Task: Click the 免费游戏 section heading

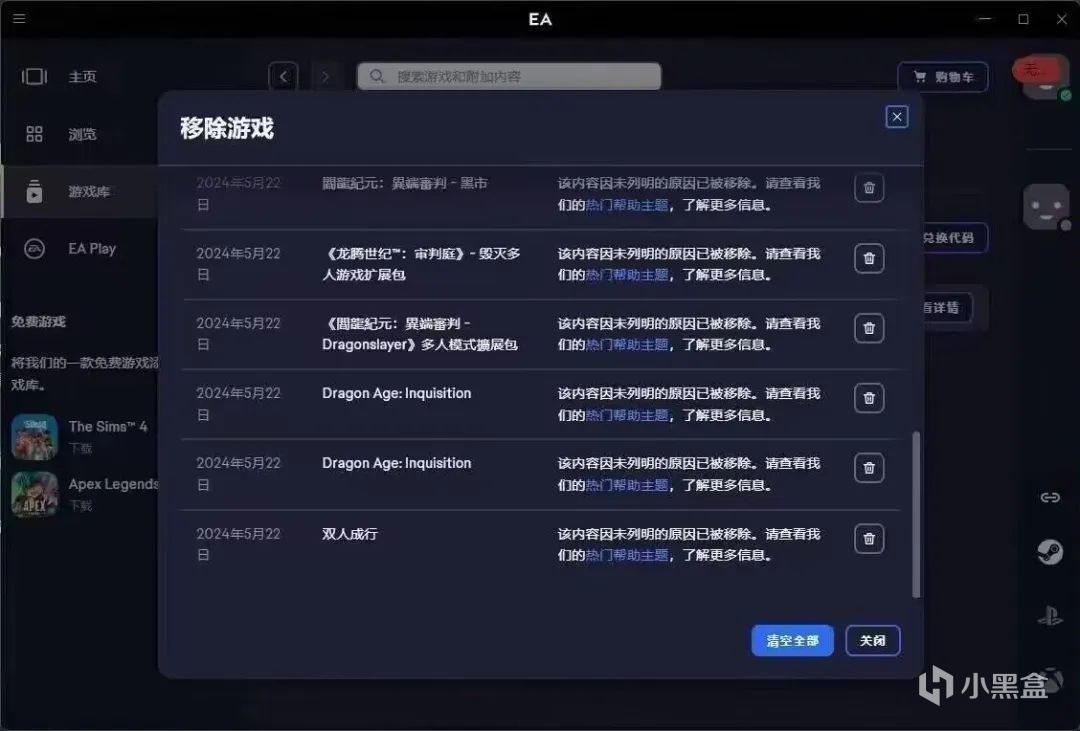Action: tap(39, 322)
